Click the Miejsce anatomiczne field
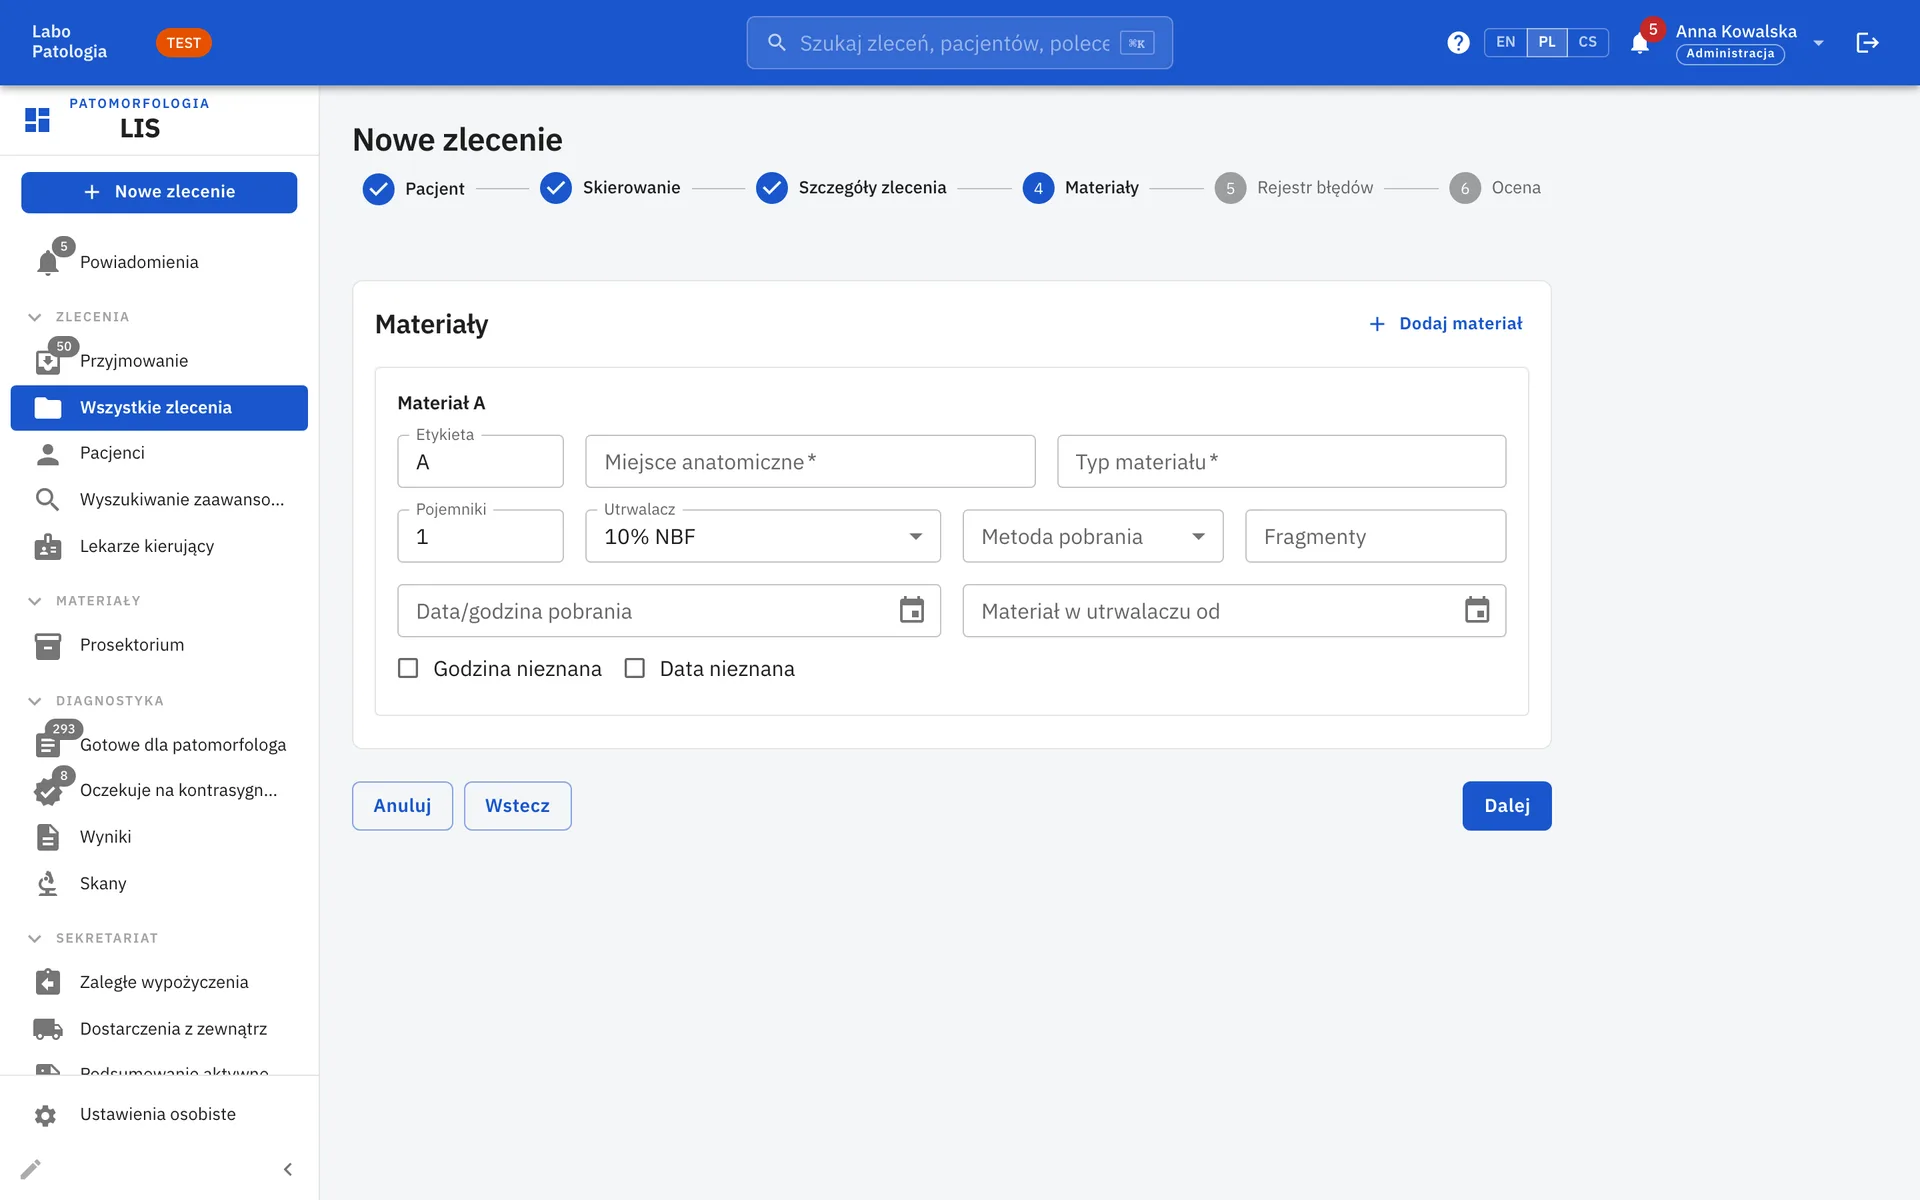 [x=810, y=461]
